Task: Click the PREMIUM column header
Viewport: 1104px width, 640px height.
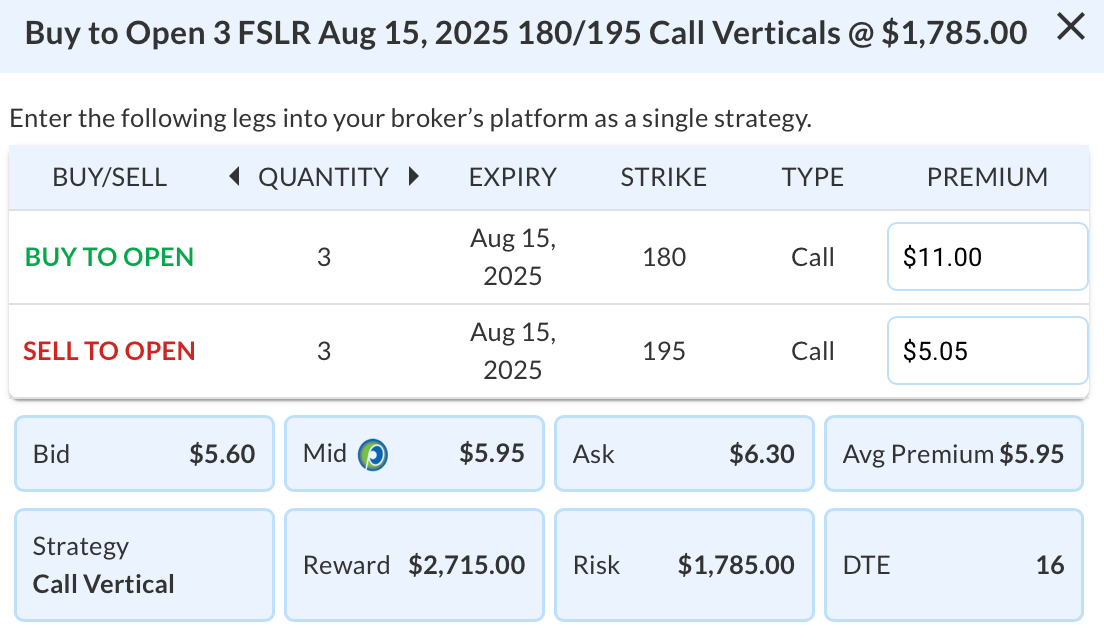Action: click(x=987, y=177)
